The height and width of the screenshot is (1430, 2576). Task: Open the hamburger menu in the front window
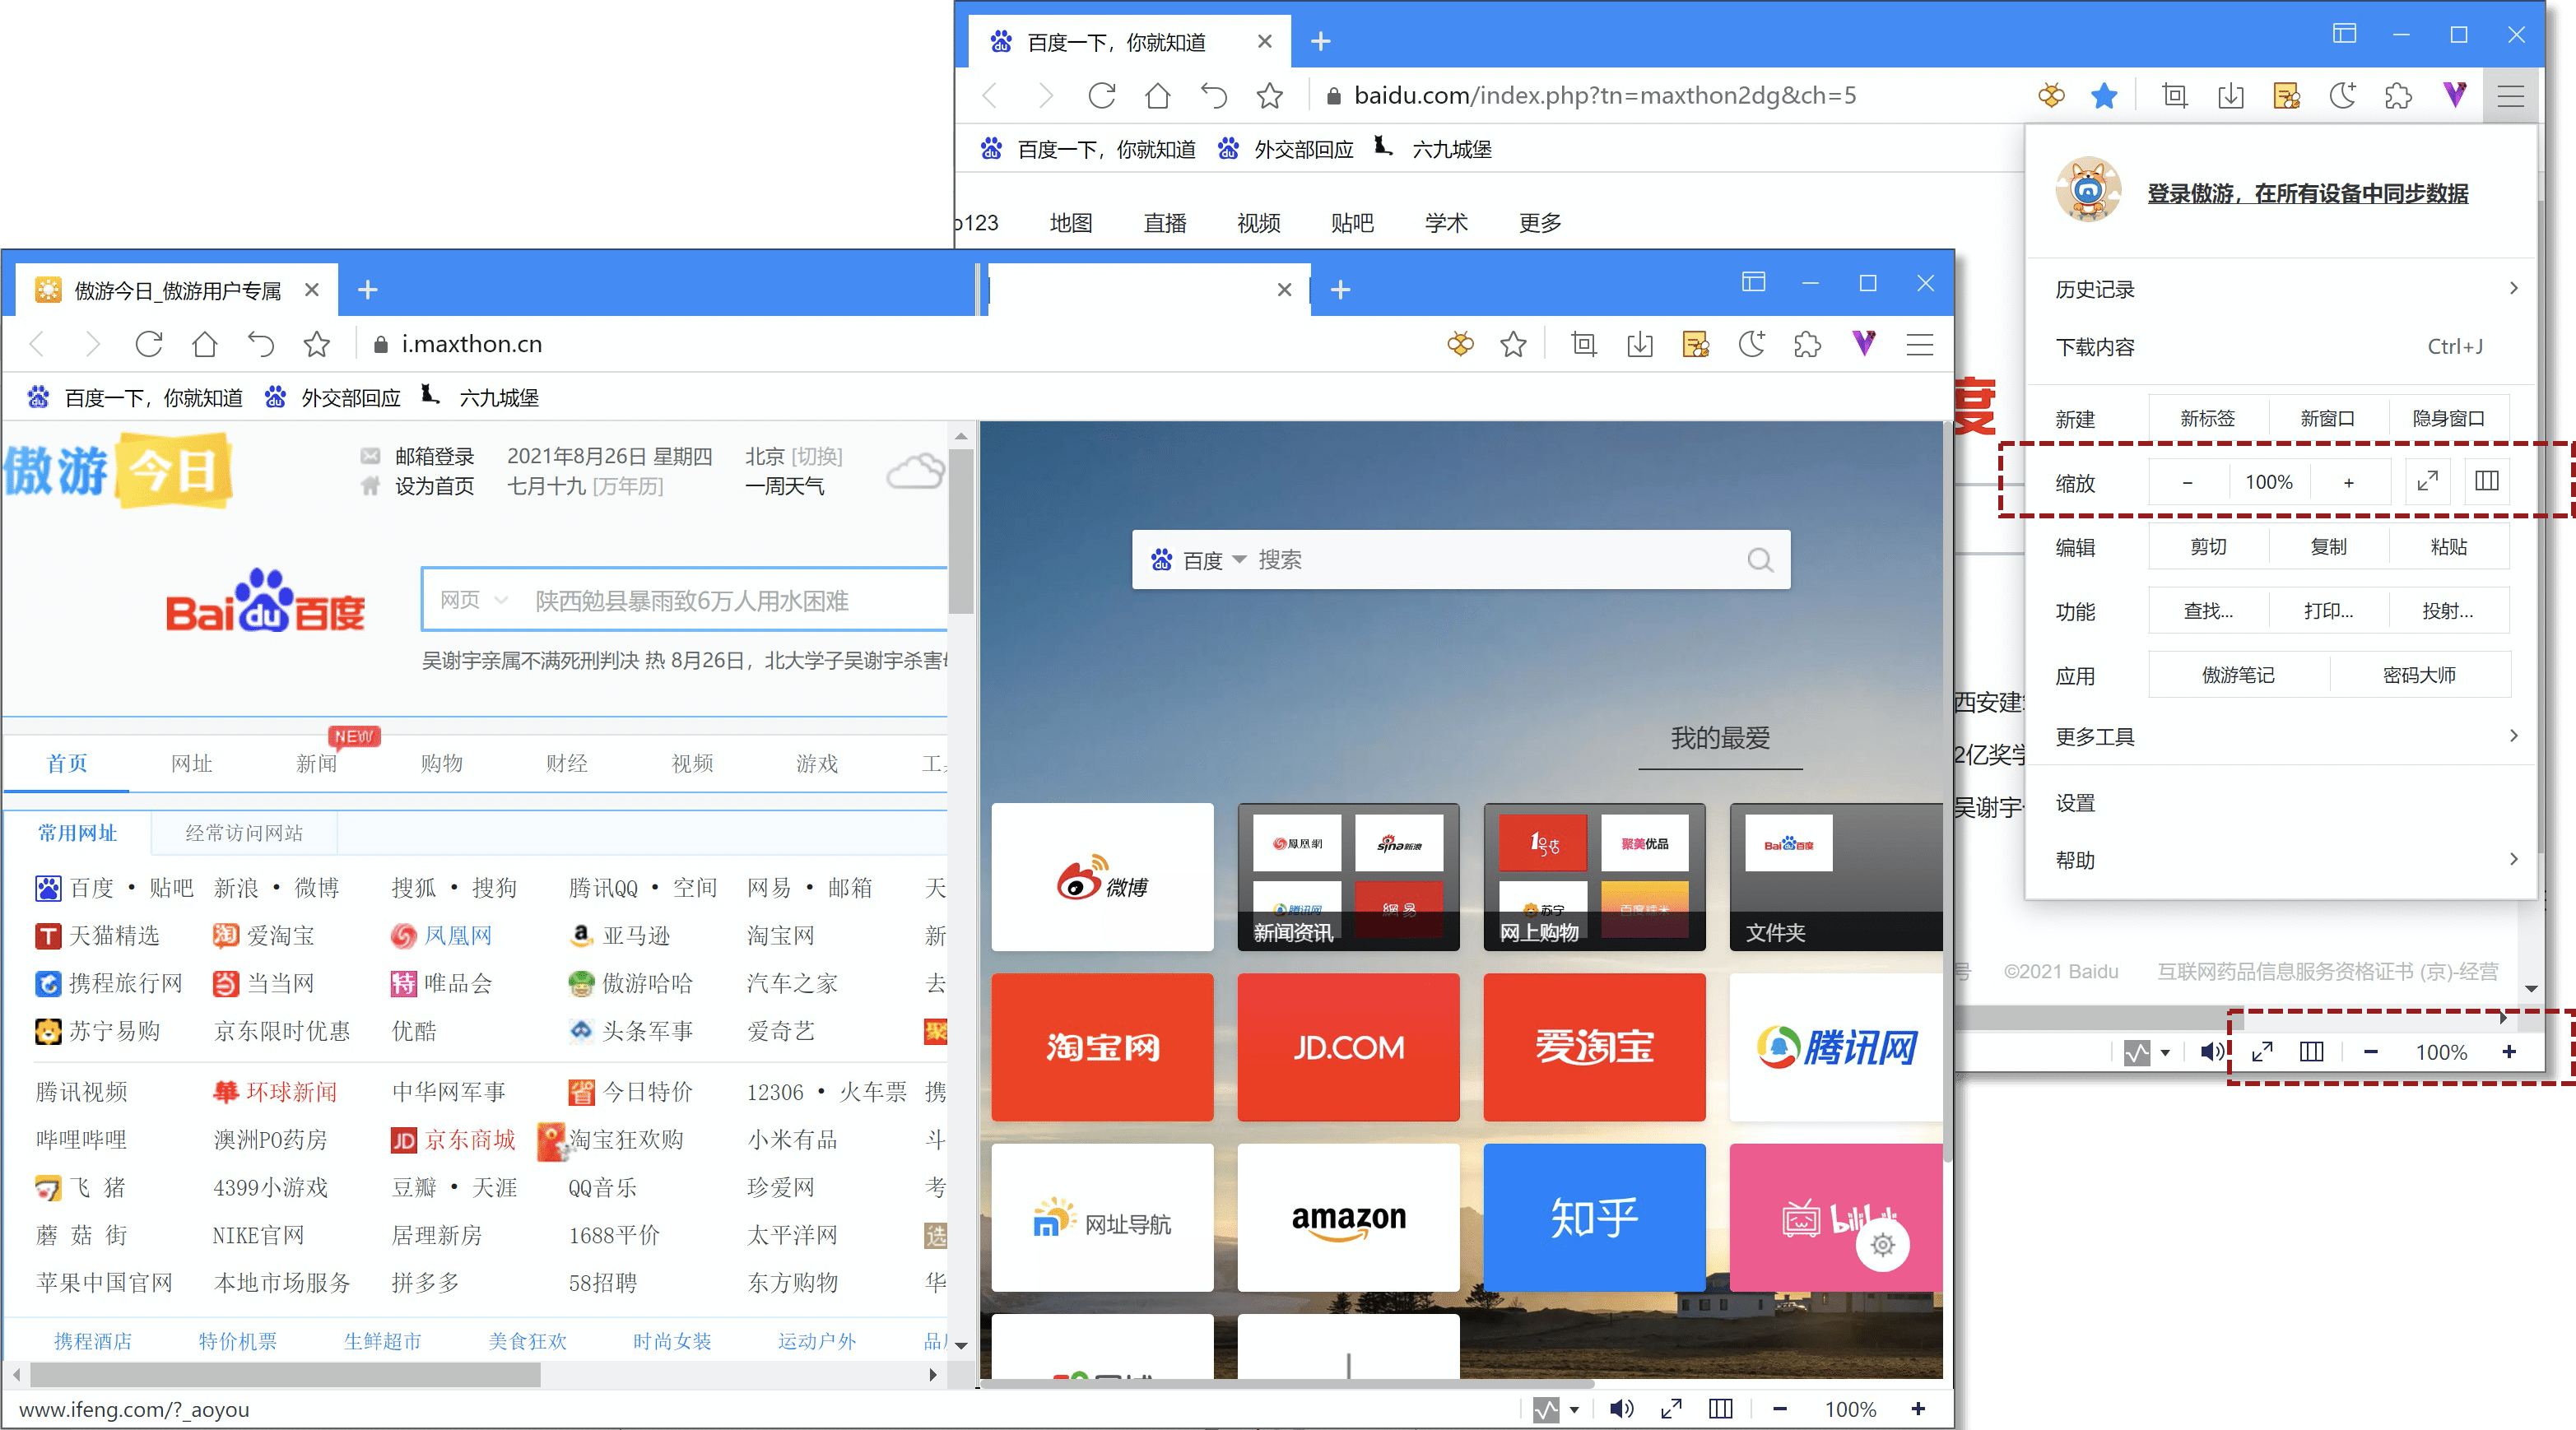tap(1919, 344)
